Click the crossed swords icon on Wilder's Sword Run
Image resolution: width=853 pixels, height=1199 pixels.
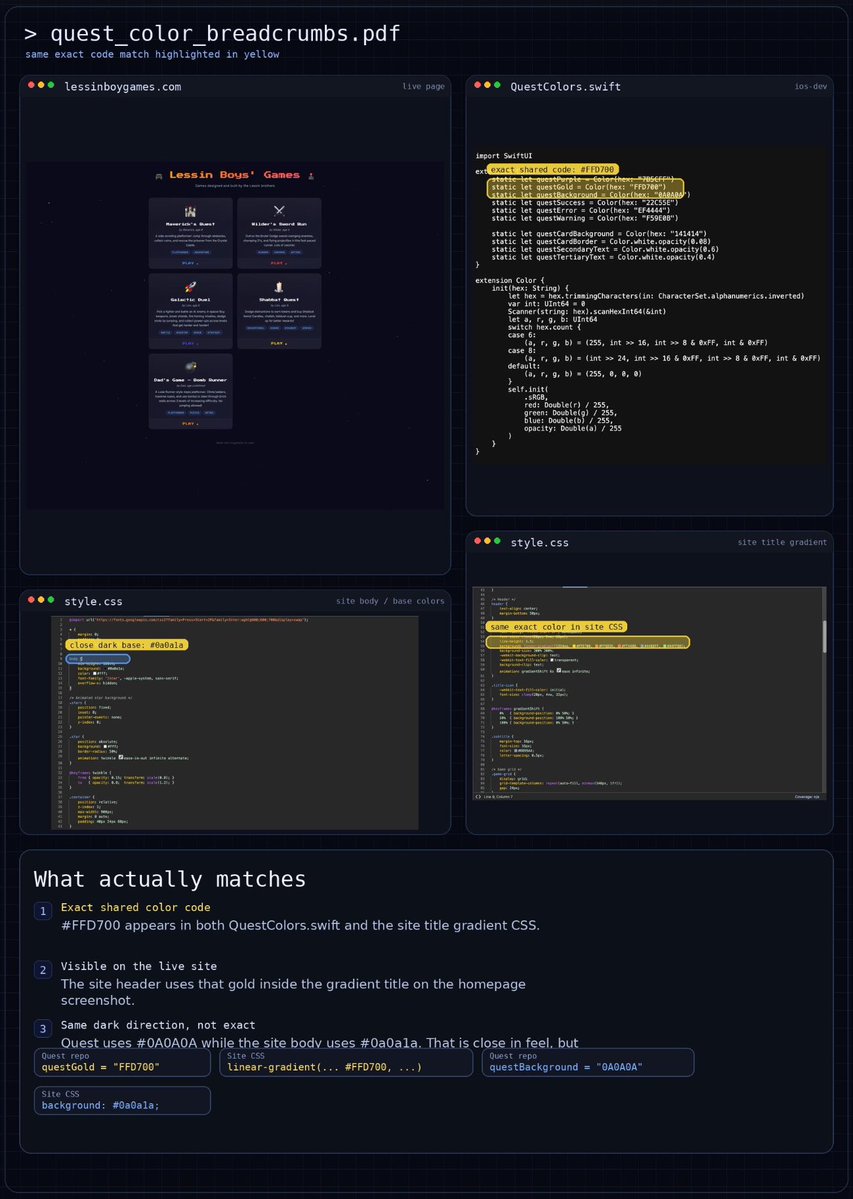(279, 210)
